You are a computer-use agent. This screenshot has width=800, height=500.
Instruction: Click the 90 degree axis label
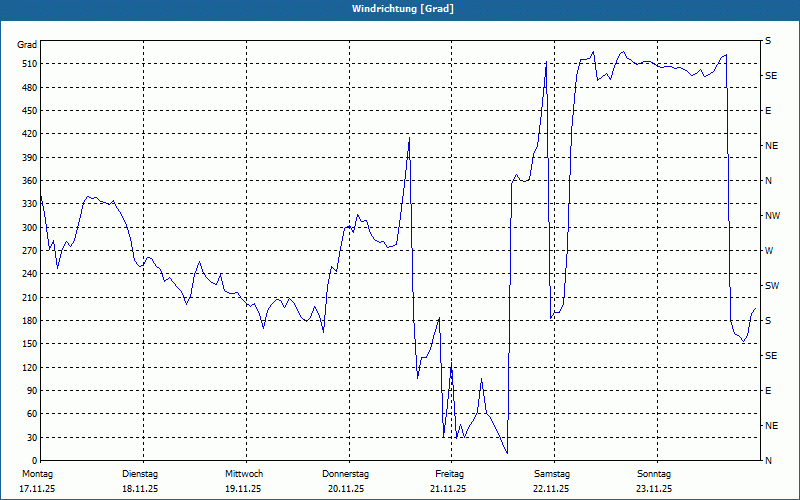[x=32, y=391]
